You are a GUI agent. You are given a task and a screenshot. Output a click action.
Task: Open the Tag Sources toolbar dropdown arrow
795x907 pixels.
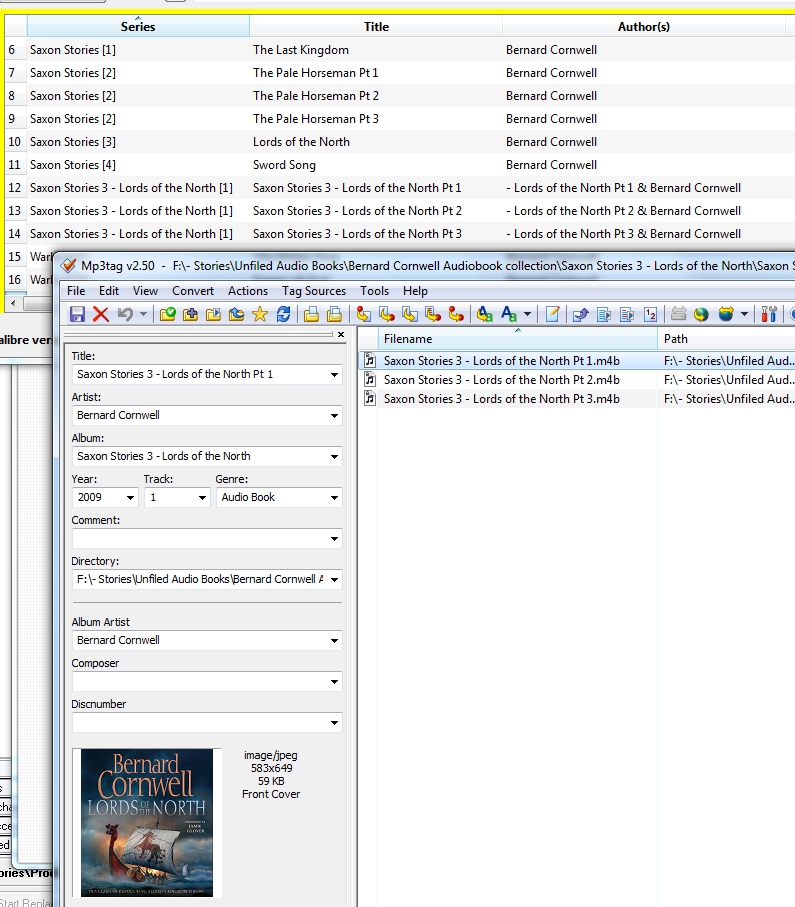(x=744, y=314)
